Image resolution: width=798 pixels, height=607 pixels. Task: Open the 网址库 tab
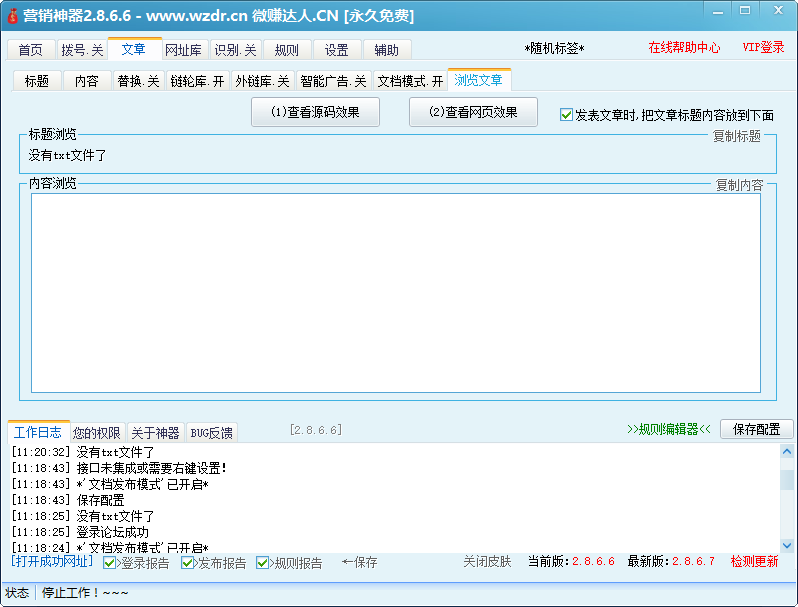pos(184,50)
